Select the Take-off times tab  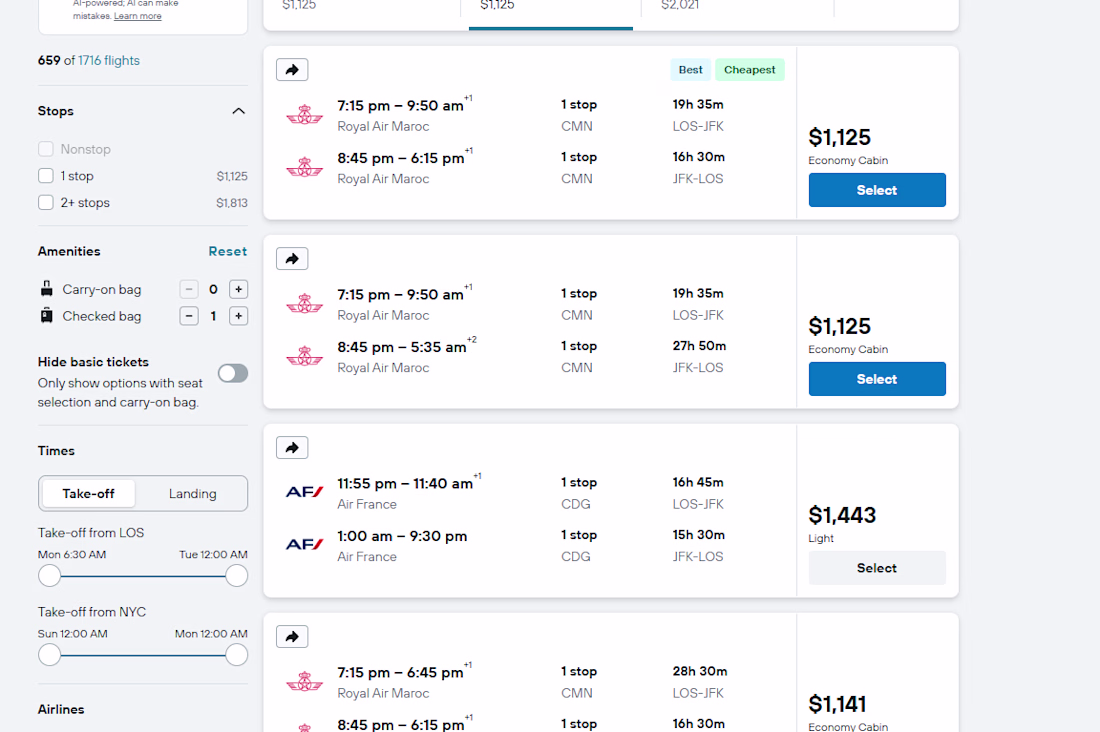tap(88, 493)
